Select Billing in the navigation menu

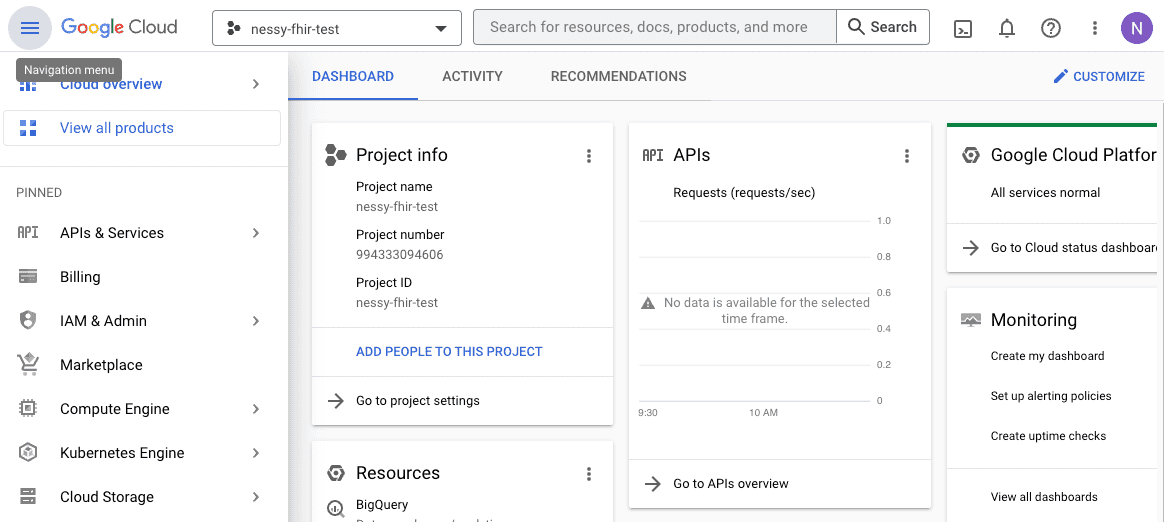(x=80, y=277)
